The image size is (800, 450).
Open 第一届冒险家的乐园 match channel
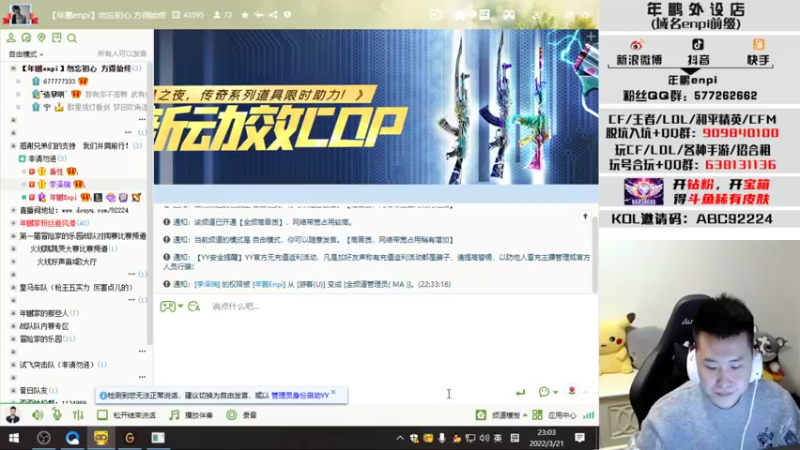[83, 236]
